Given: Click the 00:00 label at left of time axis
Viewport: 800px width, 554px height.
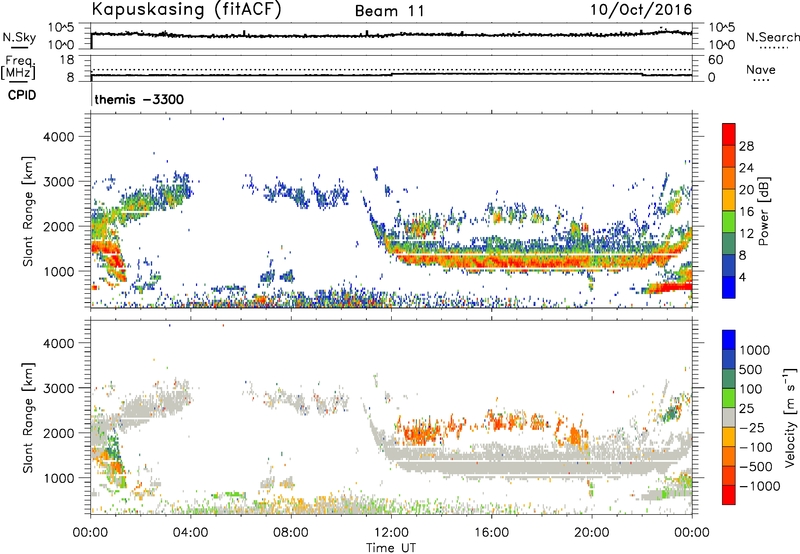Looking at the screenshot, I should click(x=90, y=533).
